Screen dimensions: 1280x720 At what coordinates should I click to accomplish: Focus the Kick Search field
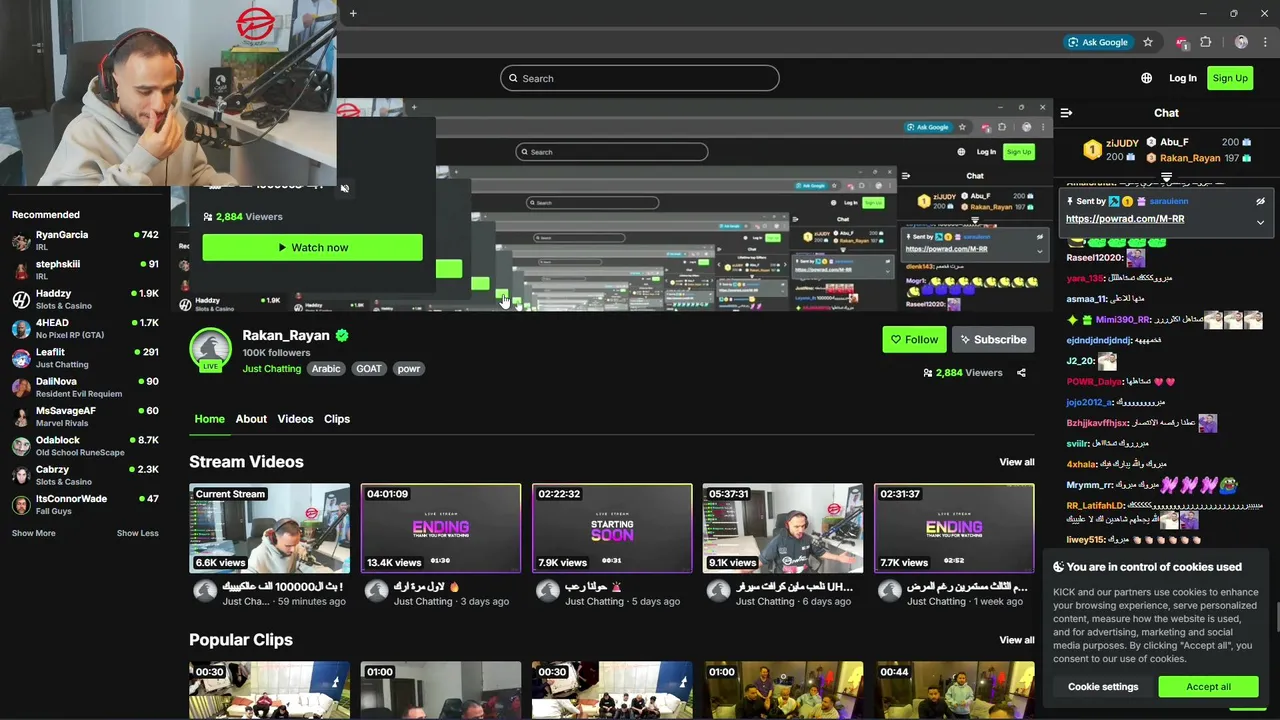pos(640,78)
